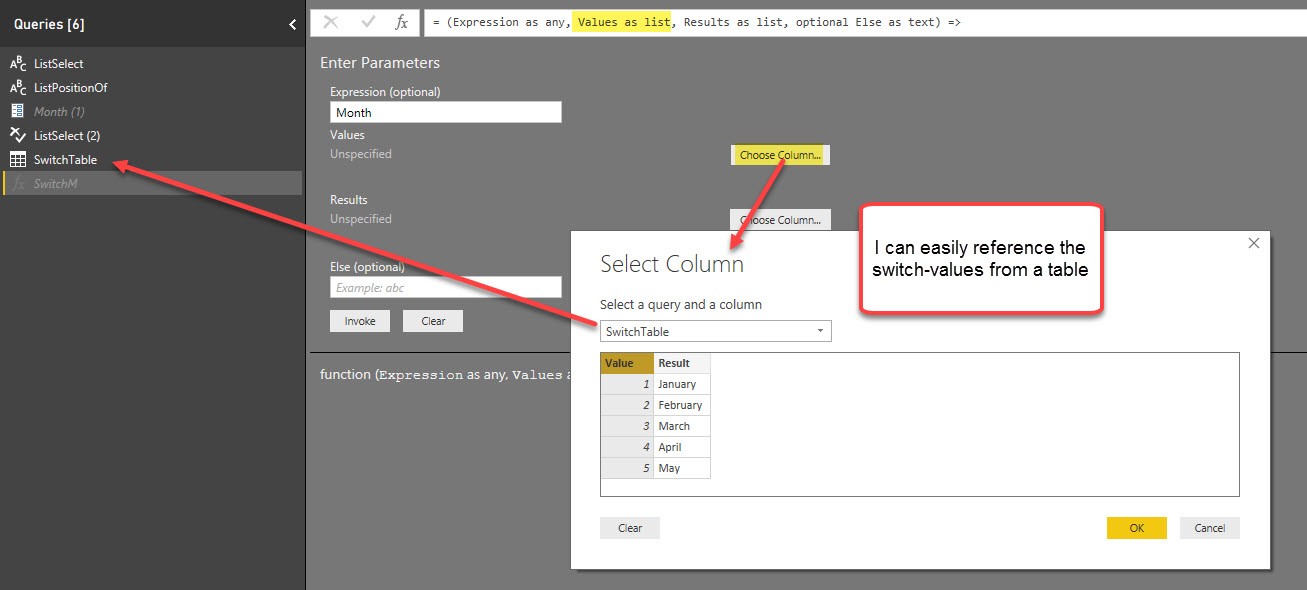Click the Invoke button

360,321
